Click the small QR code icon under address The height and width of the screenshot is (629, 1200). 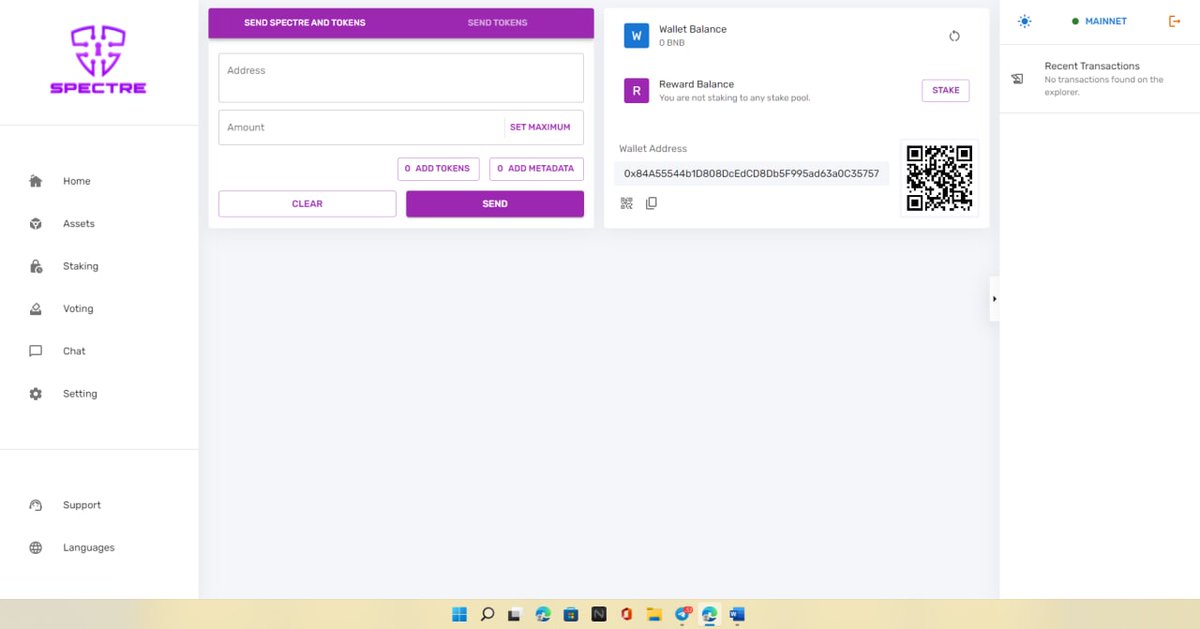(x=627, y=203)
